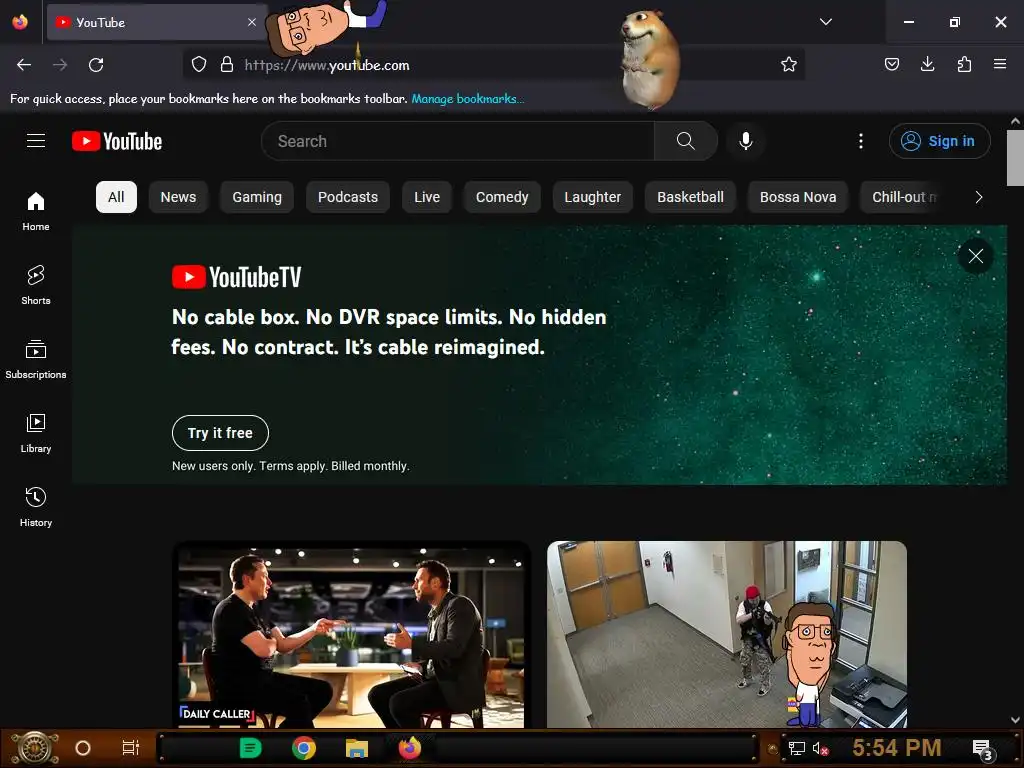Click the Firefox taskbar icon

click(x=410, y=748)
